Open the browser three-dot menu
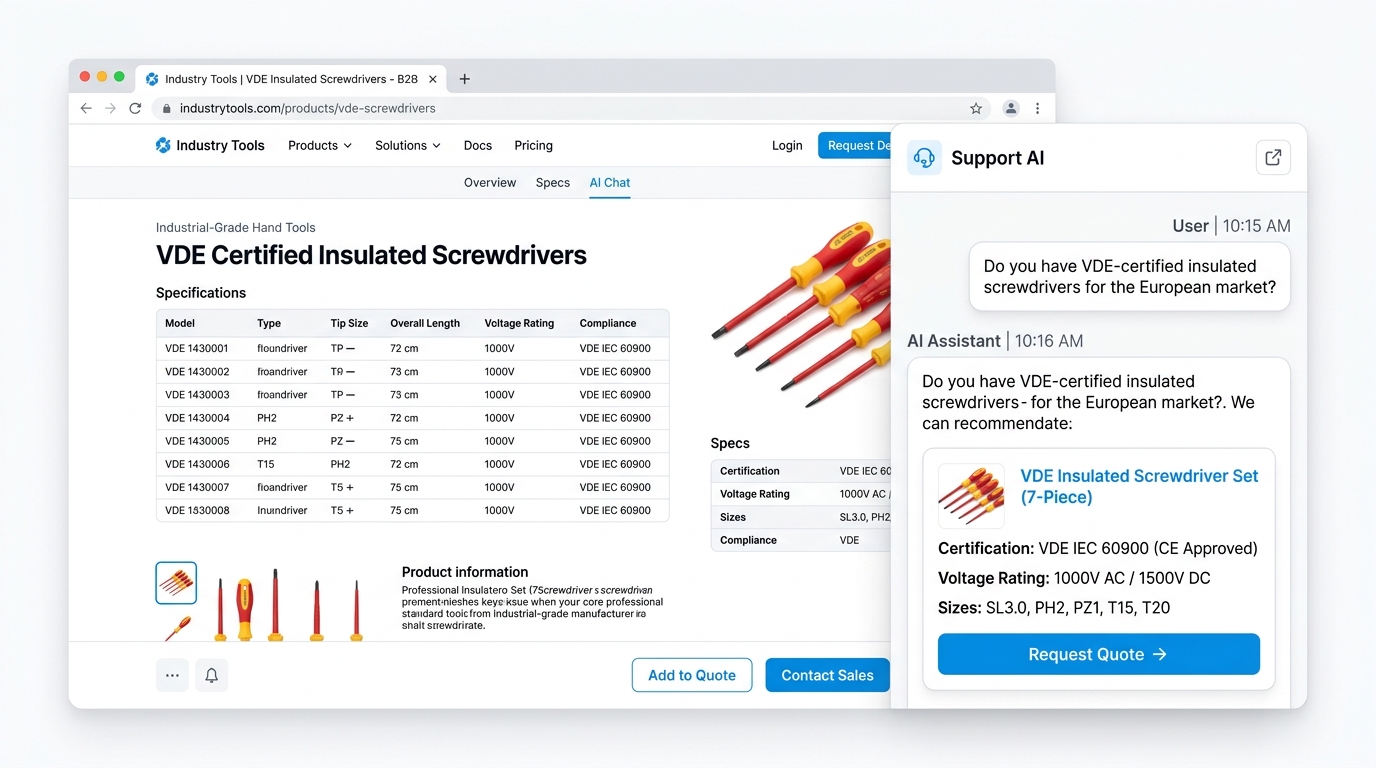The width and height of the screenshot is (1376, 768). coord(1038,108)
